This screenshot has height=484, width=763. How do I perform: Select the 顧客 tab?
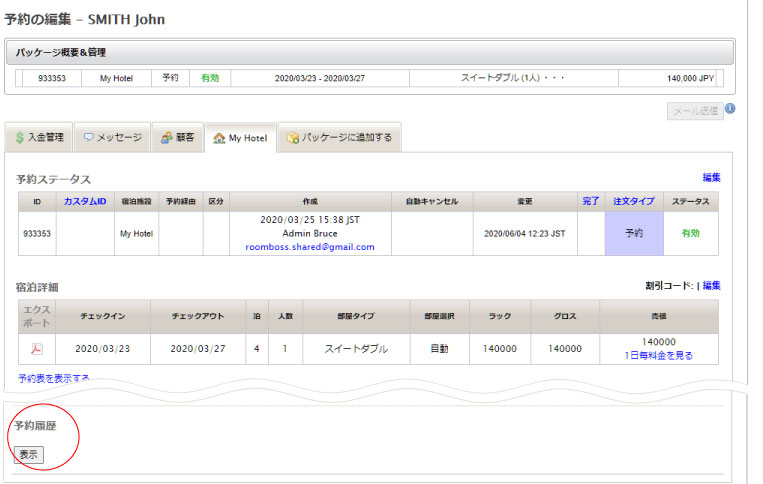tap(177, 138)
